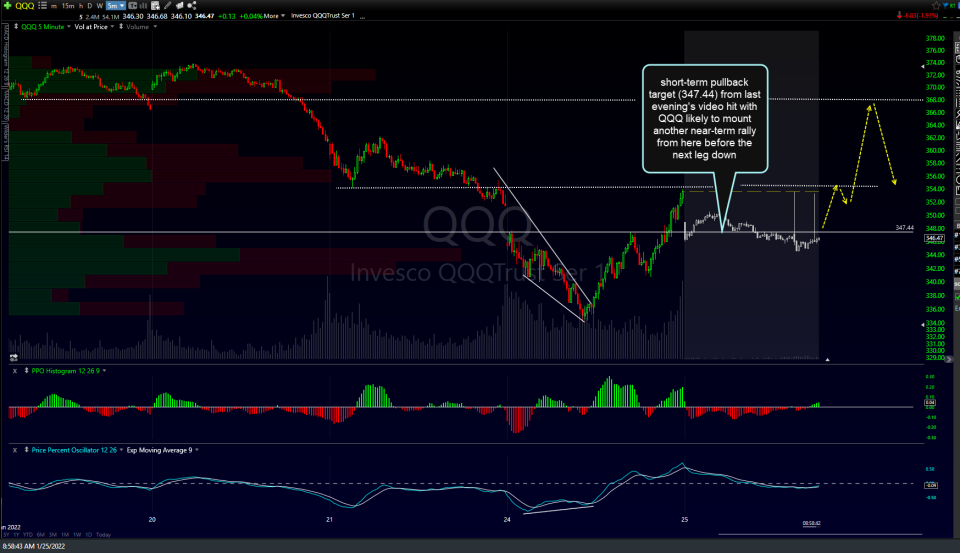Click the 347.44 horizontal line label
The width and height of the screenshot is (960, 553).
[x=904, y=228]
